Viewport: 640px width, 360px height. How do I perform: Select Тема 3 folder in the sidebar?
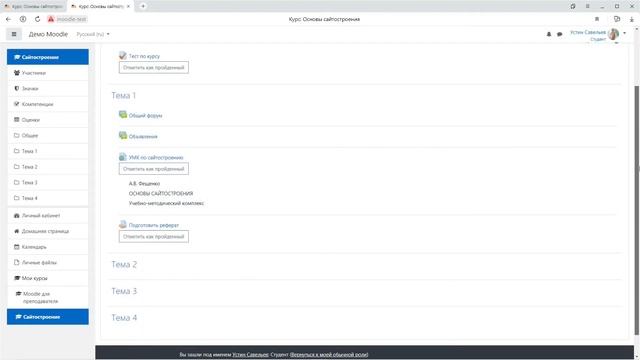point(48,182)
